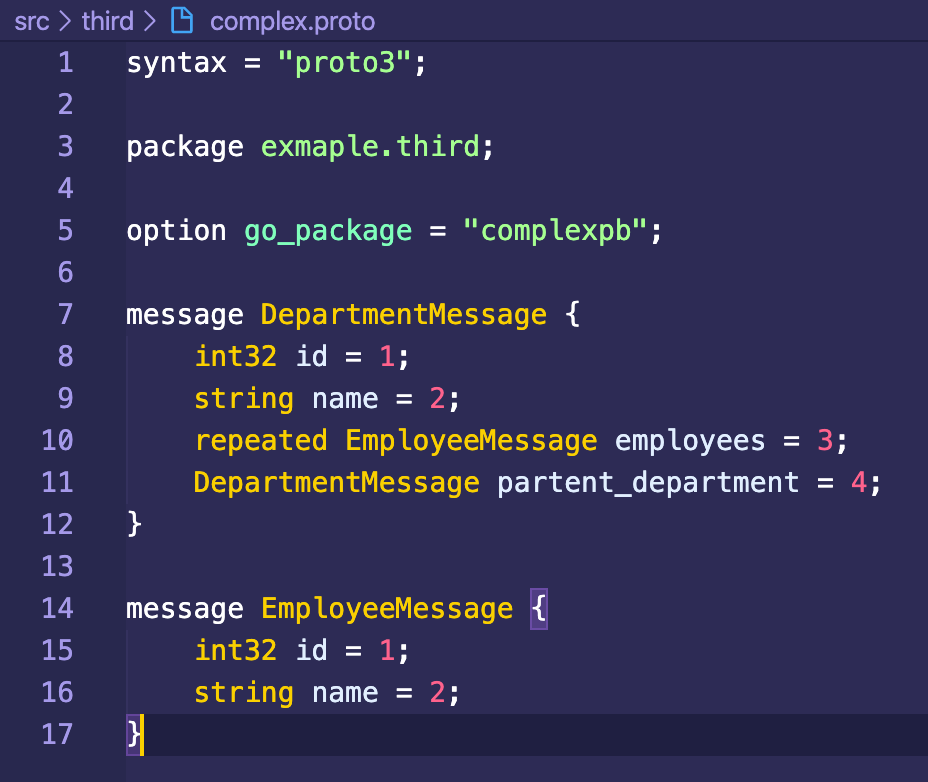928x782 pixels.
Task: Click the 'message' keyword on line 14
Action: point(185,609)
